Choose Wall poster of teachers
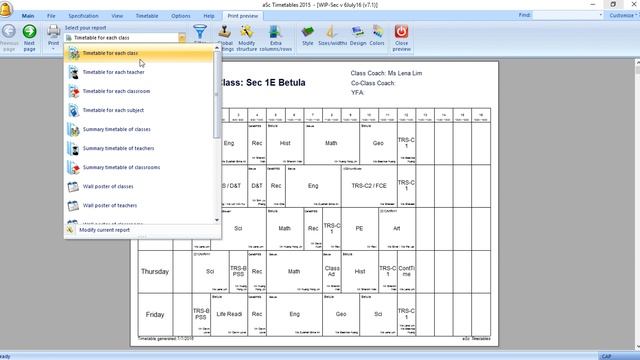The width and height of the screenshot is (640, 360). [x=139, y=205]
